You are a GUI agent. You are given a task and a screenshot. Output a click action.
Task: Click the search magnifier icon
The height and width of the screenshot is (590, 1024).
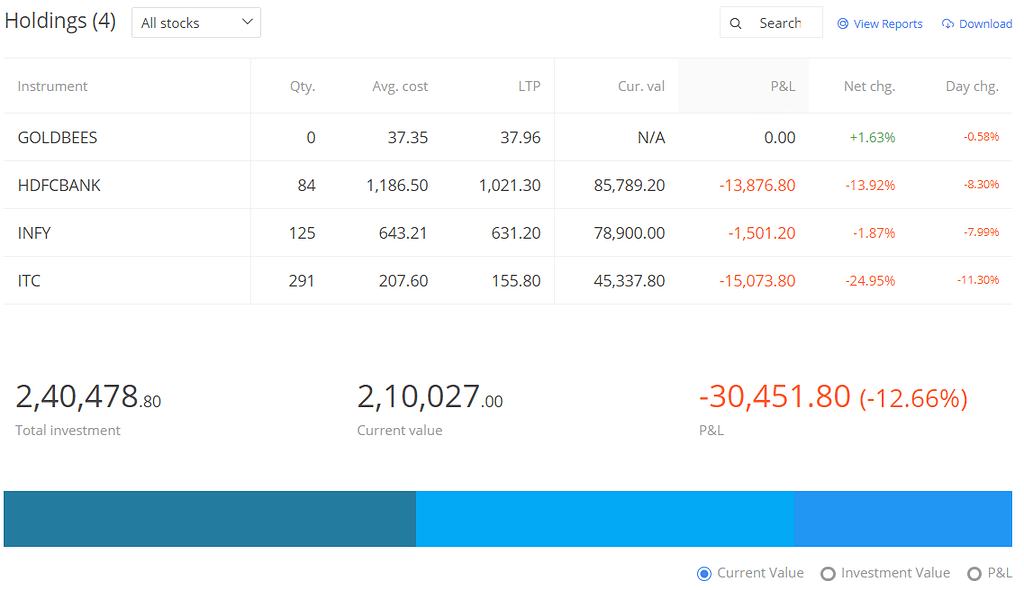click(736, 23)
